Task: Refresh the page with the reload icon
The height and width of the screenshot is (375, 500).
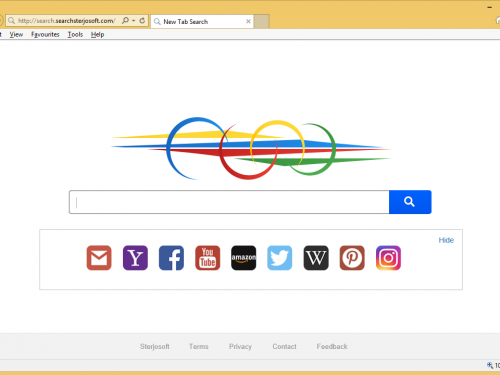Action: [x=142, y=21]
